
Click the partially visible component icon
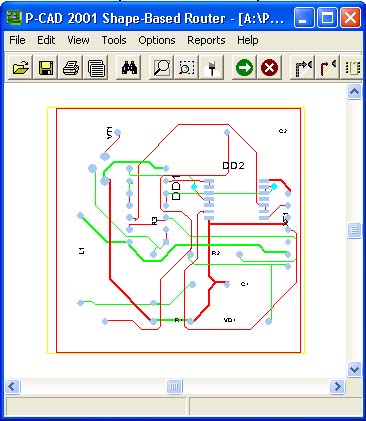[352, 68]
